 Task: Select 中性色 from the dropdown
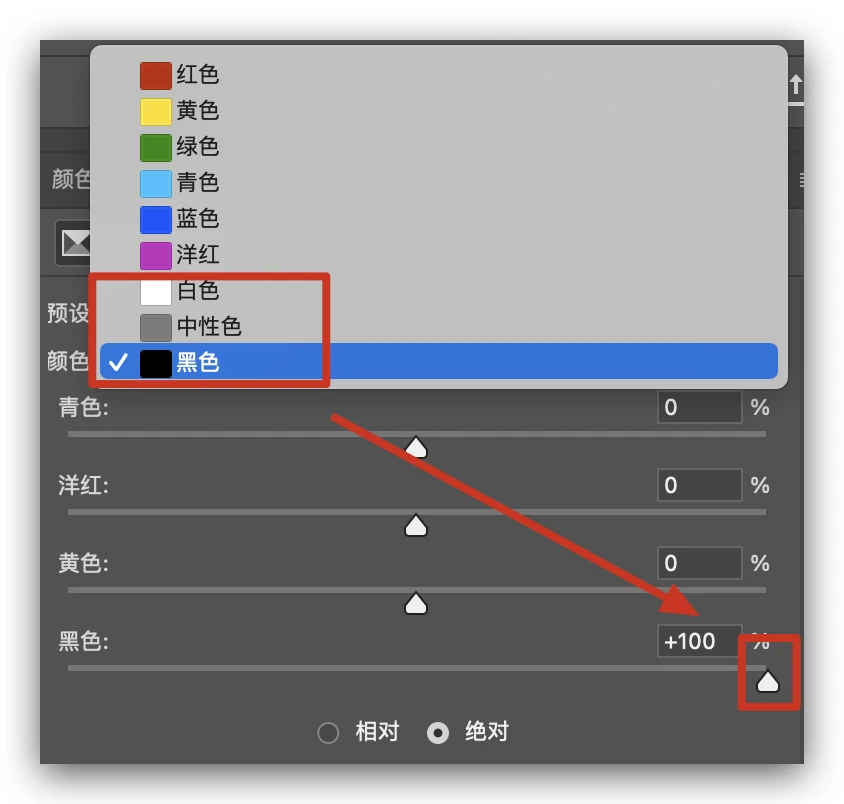point(439,327)
